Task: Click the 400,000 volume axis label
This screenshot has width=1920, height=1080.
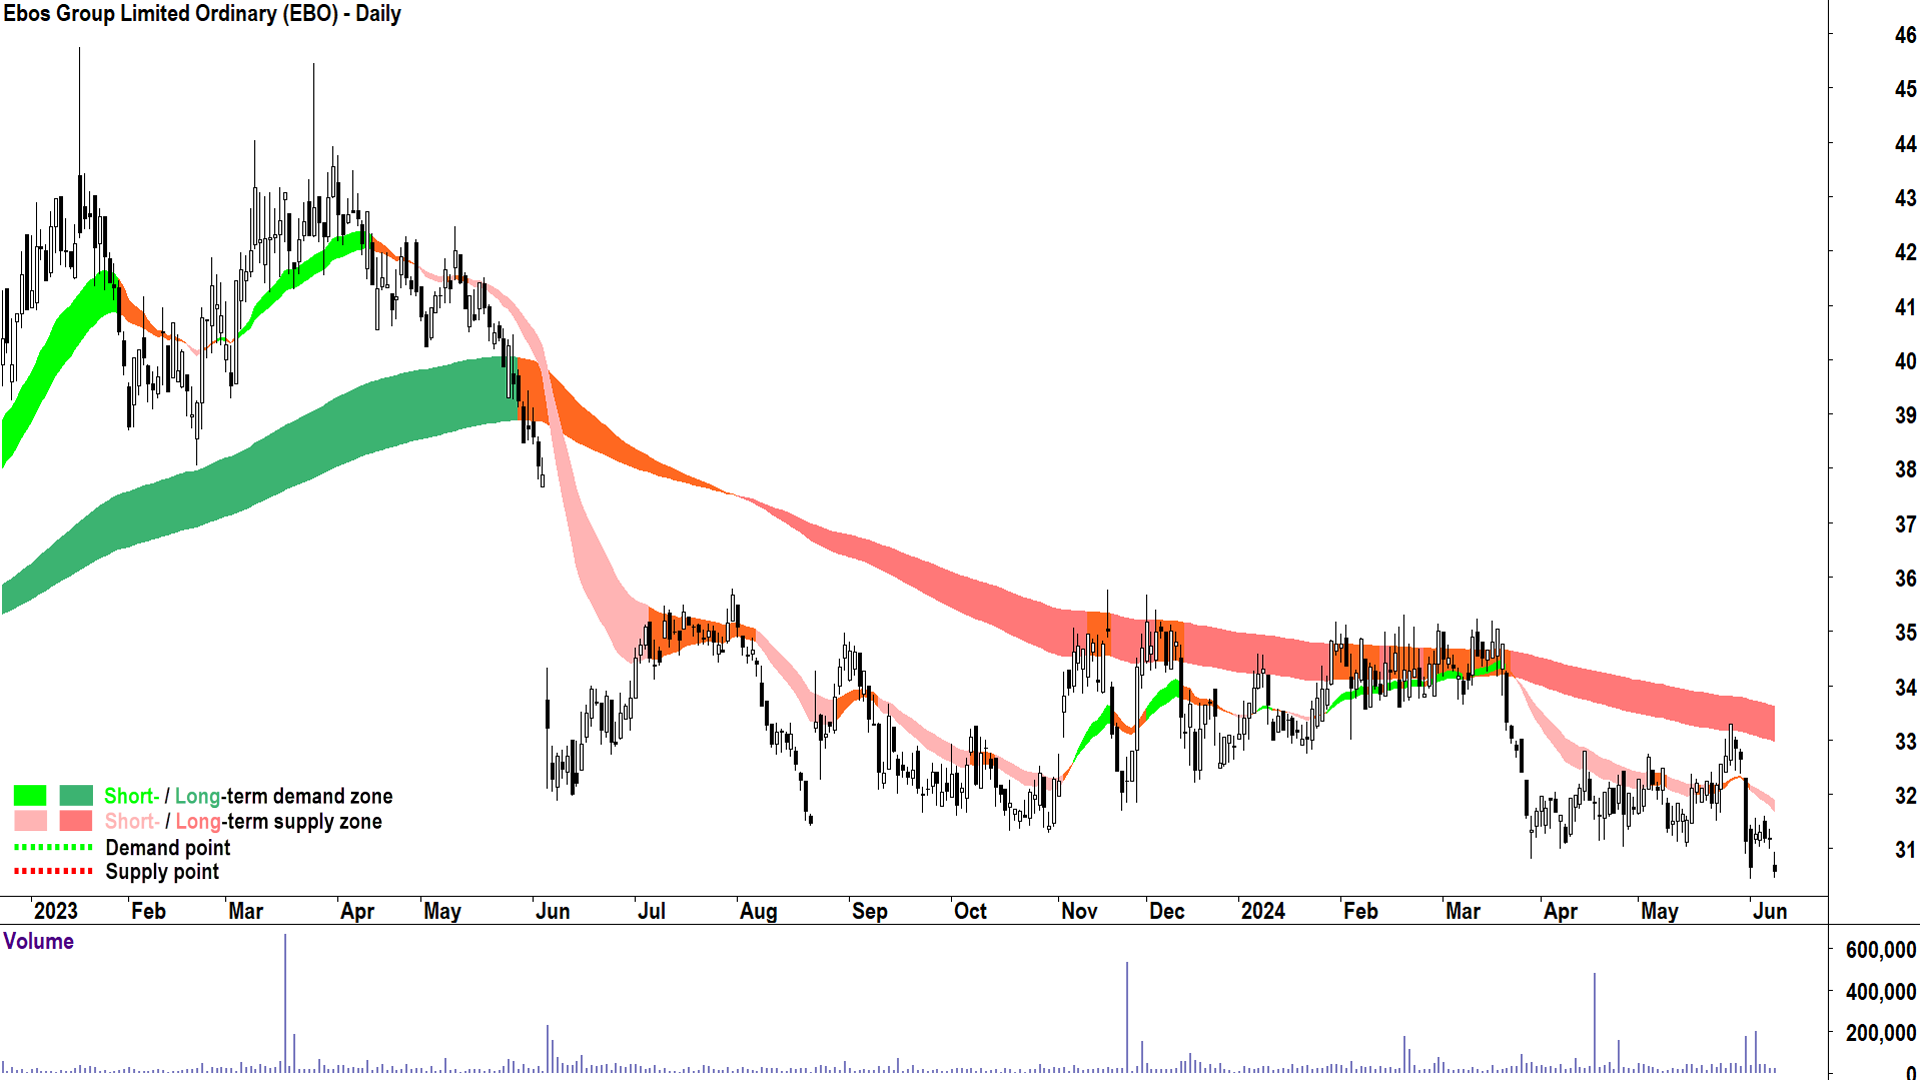Action: (x=1880, y=992)
